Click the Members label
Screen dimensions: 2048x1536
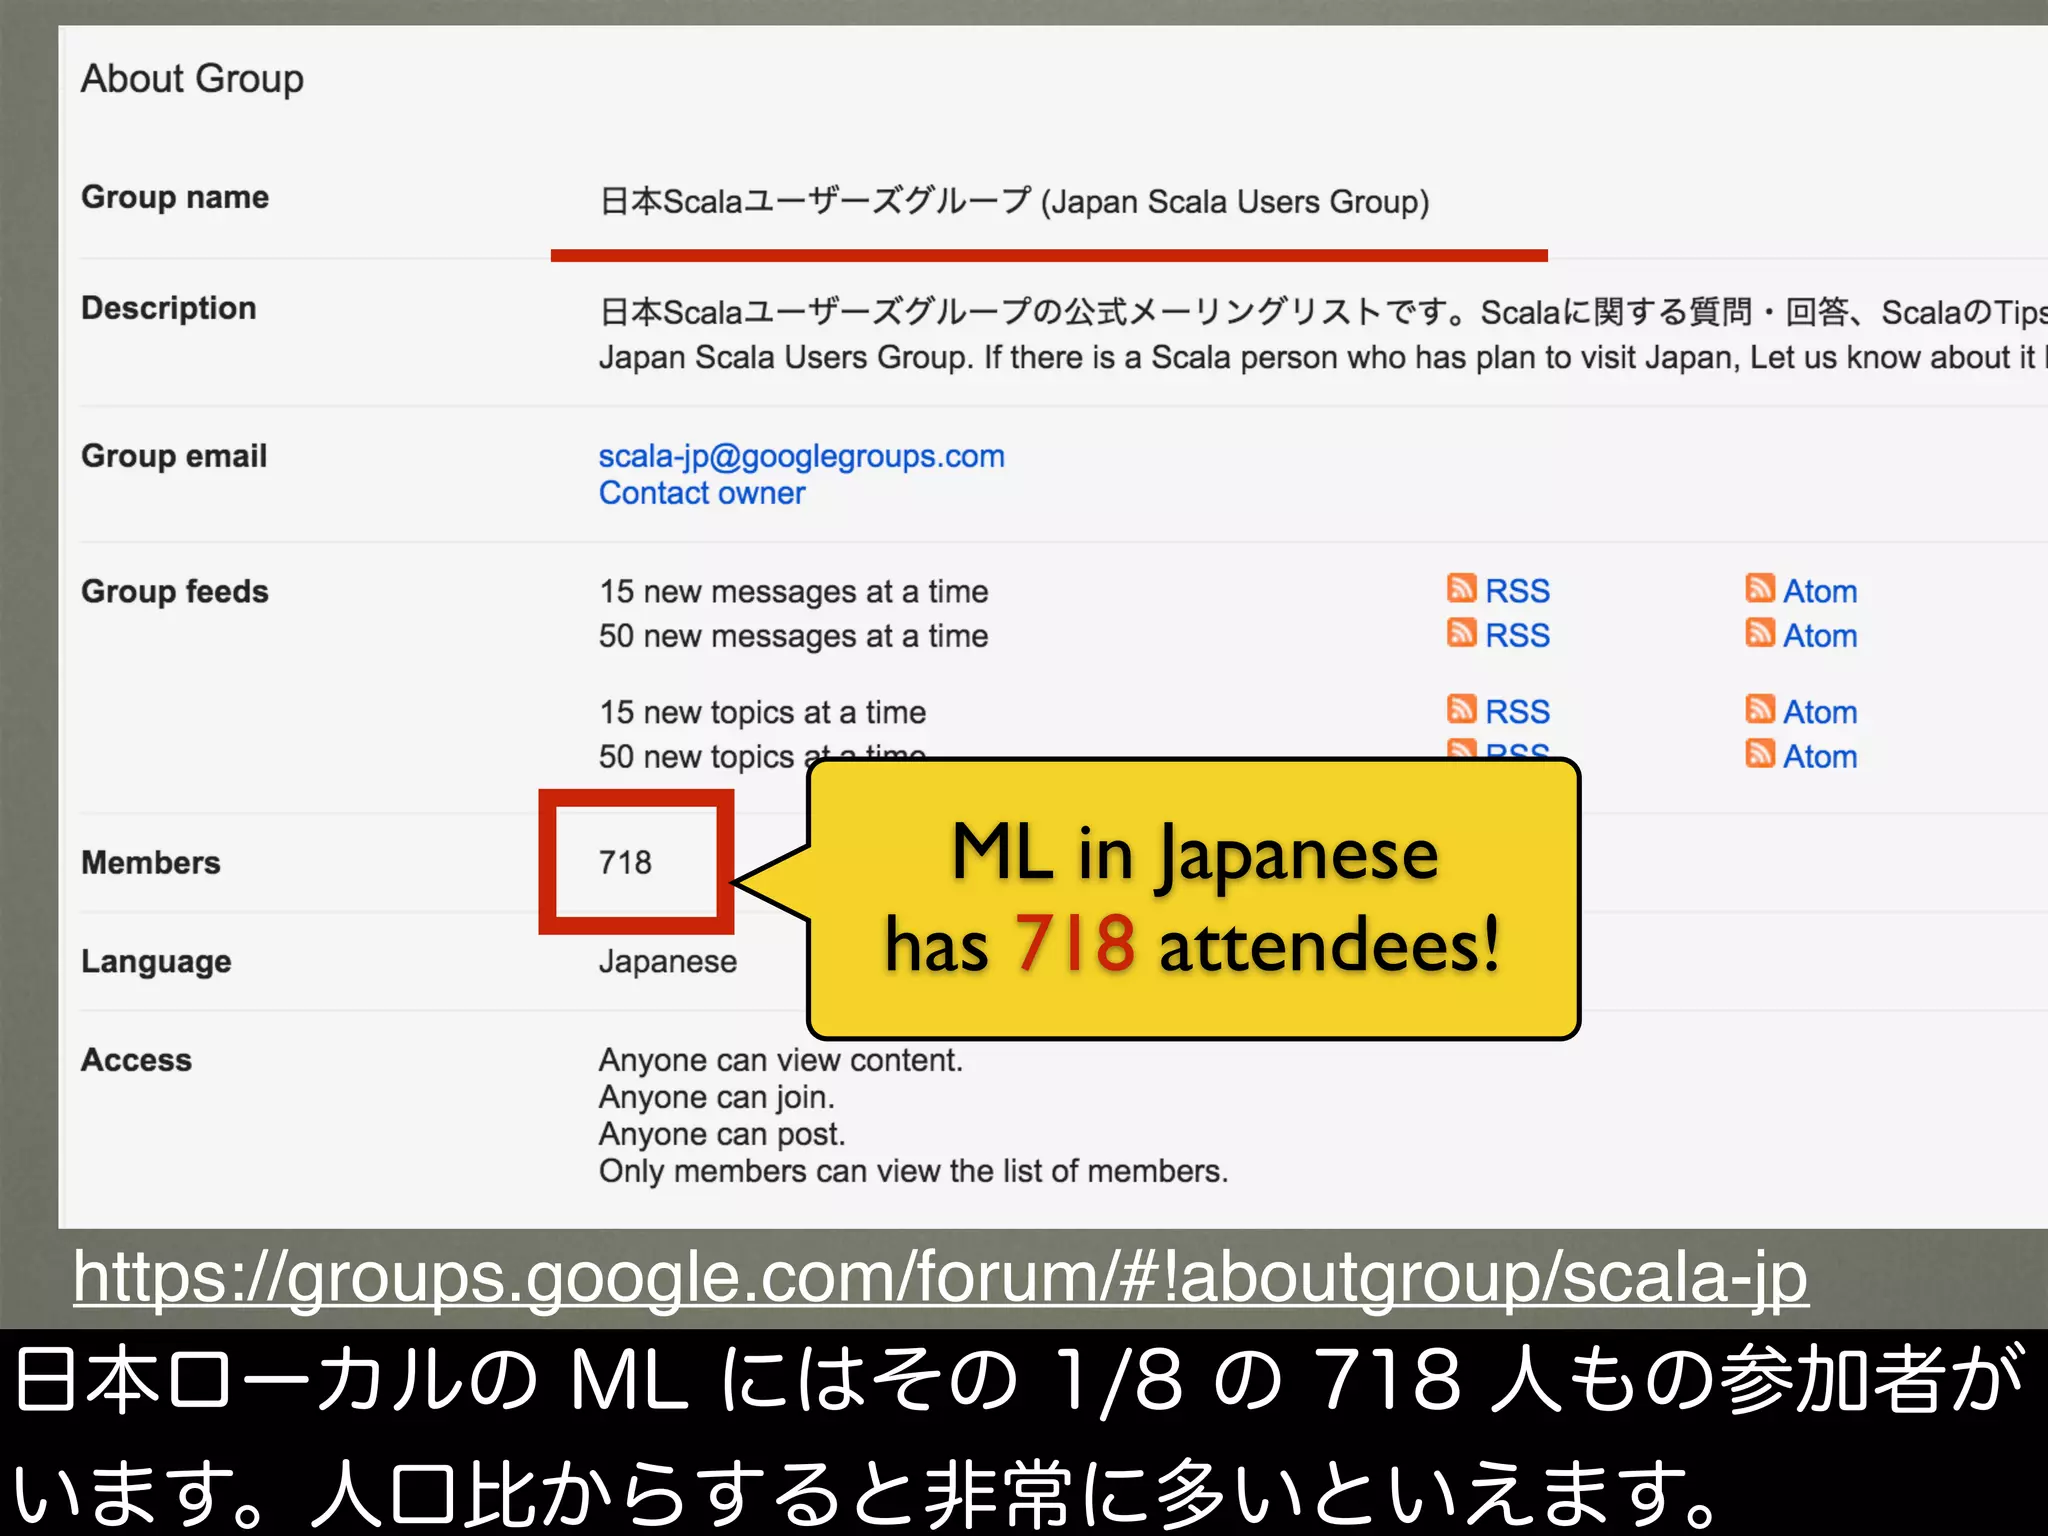[150, 862]
